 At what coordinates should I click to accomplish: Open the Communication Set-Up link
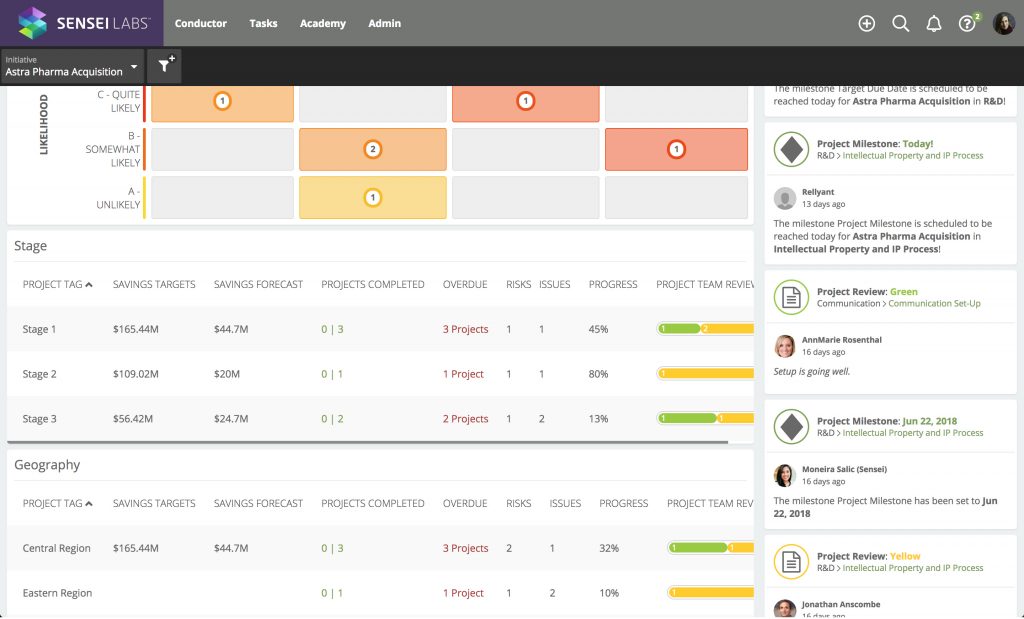(x=934, y=304)
